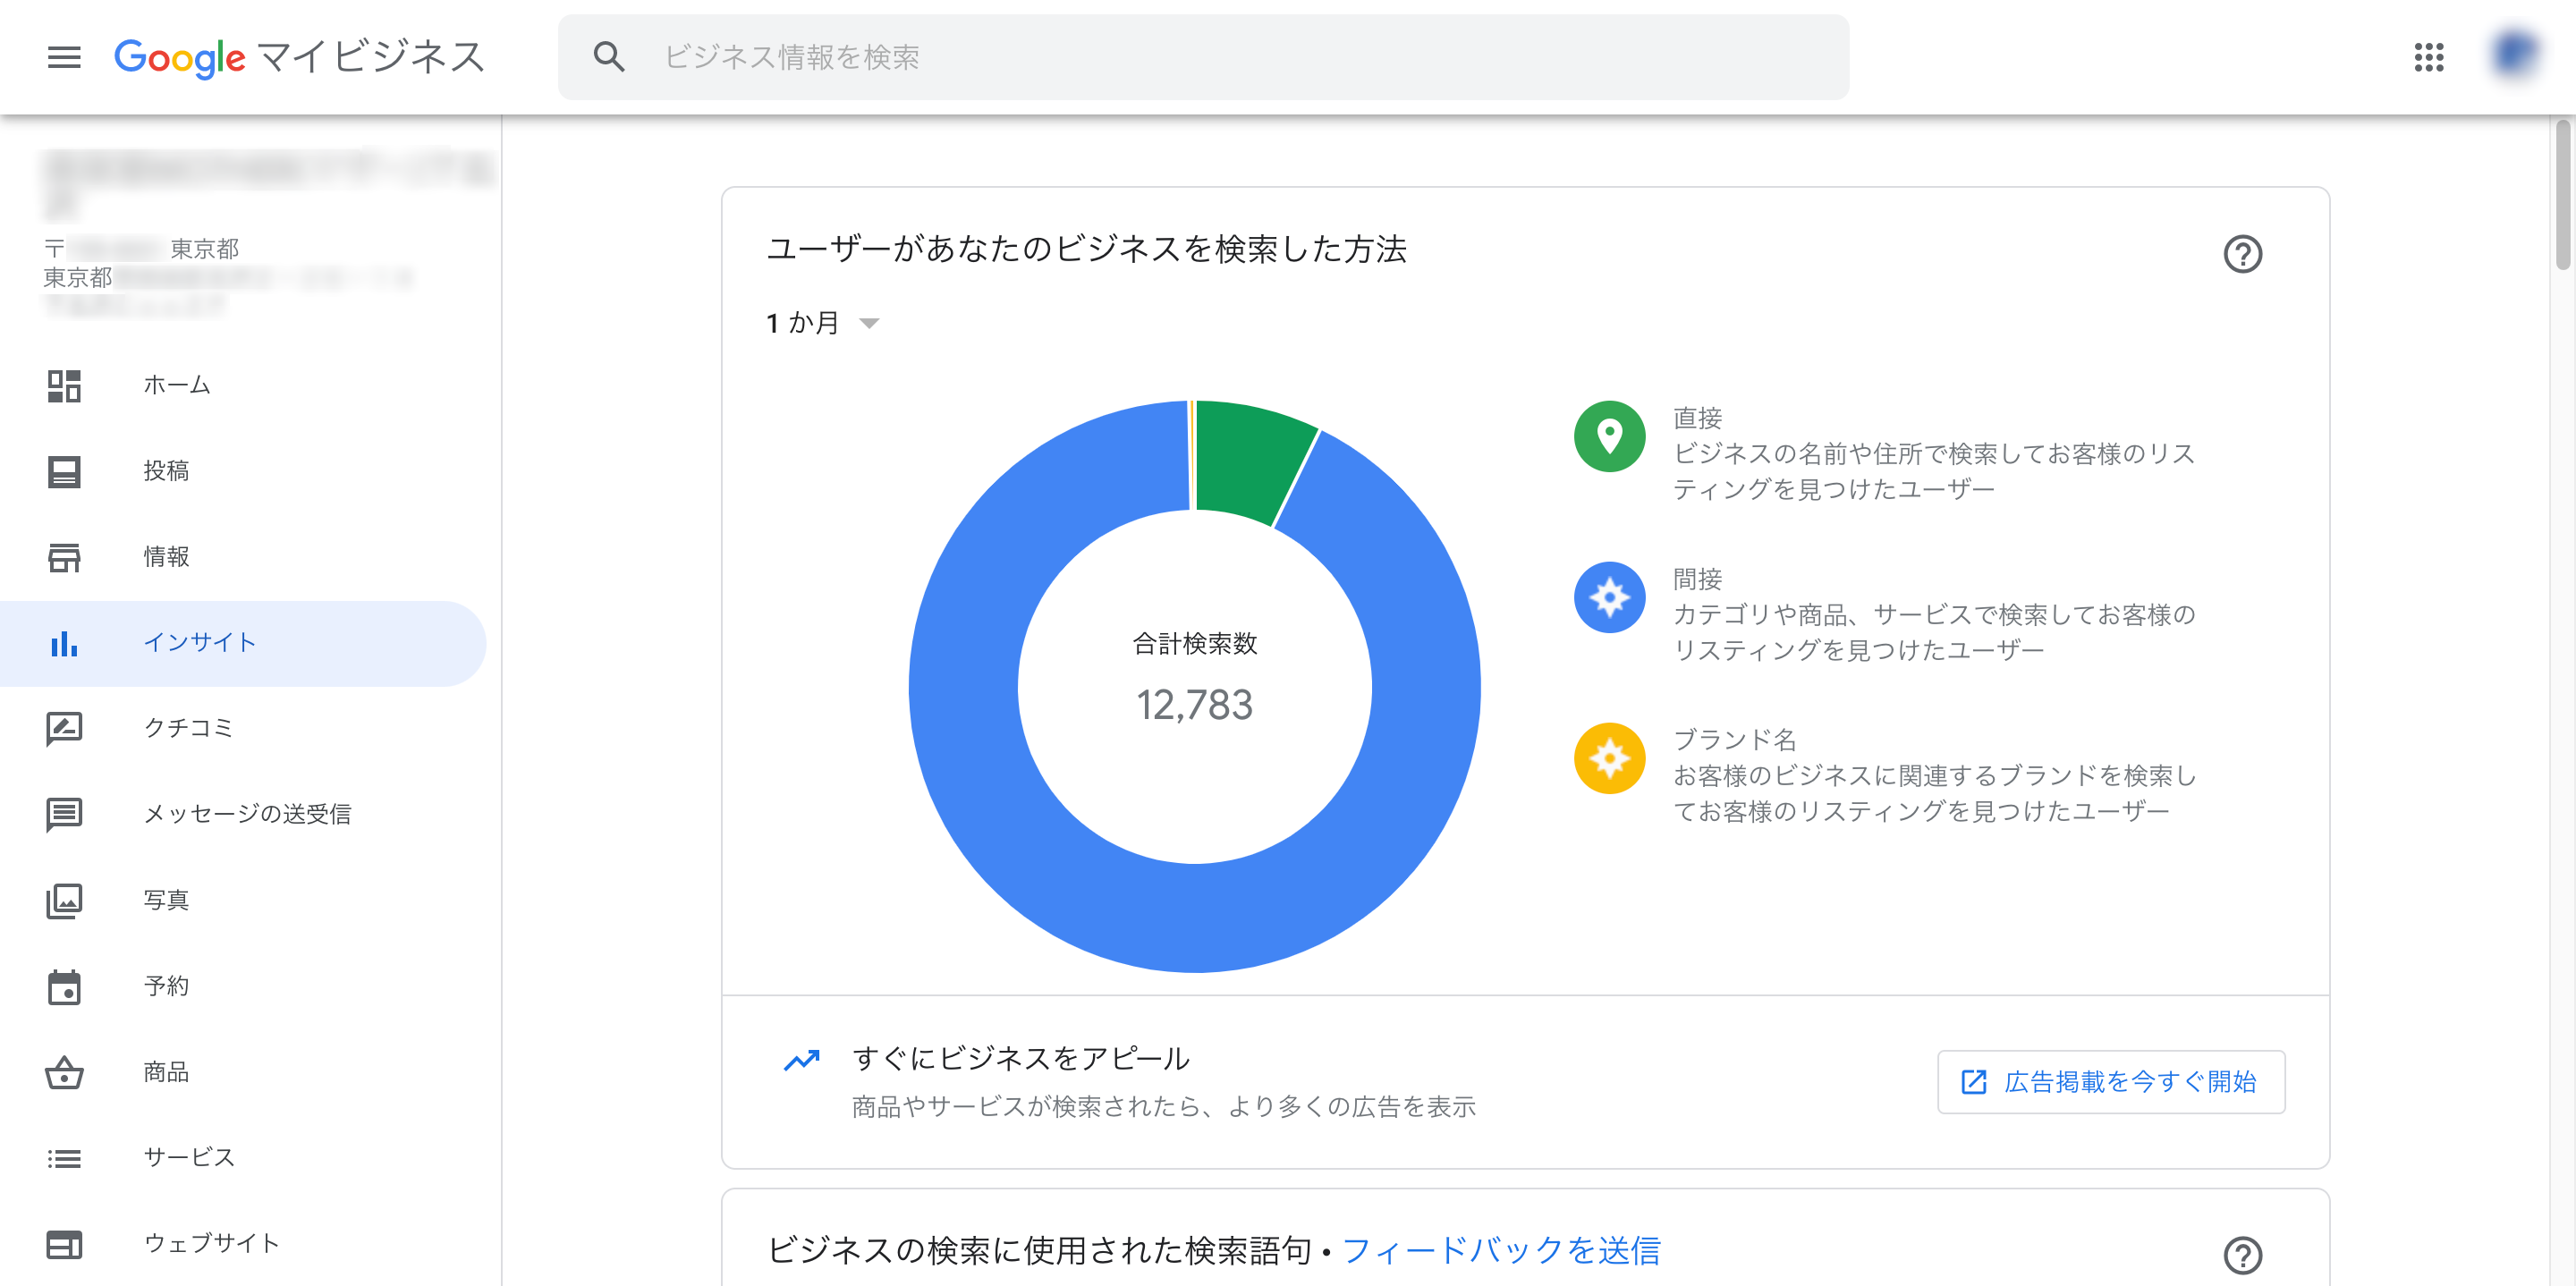The width and height of the screenshot is (2576, 1286).
Task: Click the すぐにビジネスをアピール heading
Action: point(1020,1058)
